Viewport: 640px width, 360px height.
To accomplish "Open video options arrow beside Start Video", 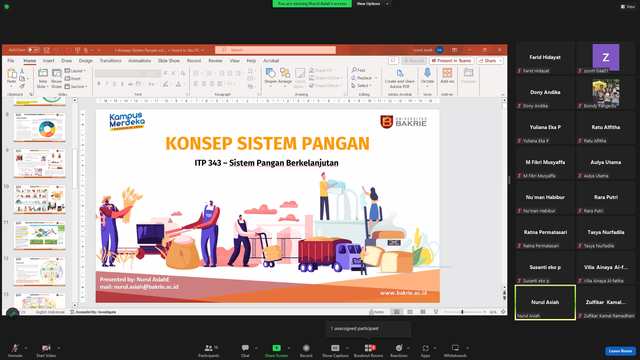I will click(58, 348).
